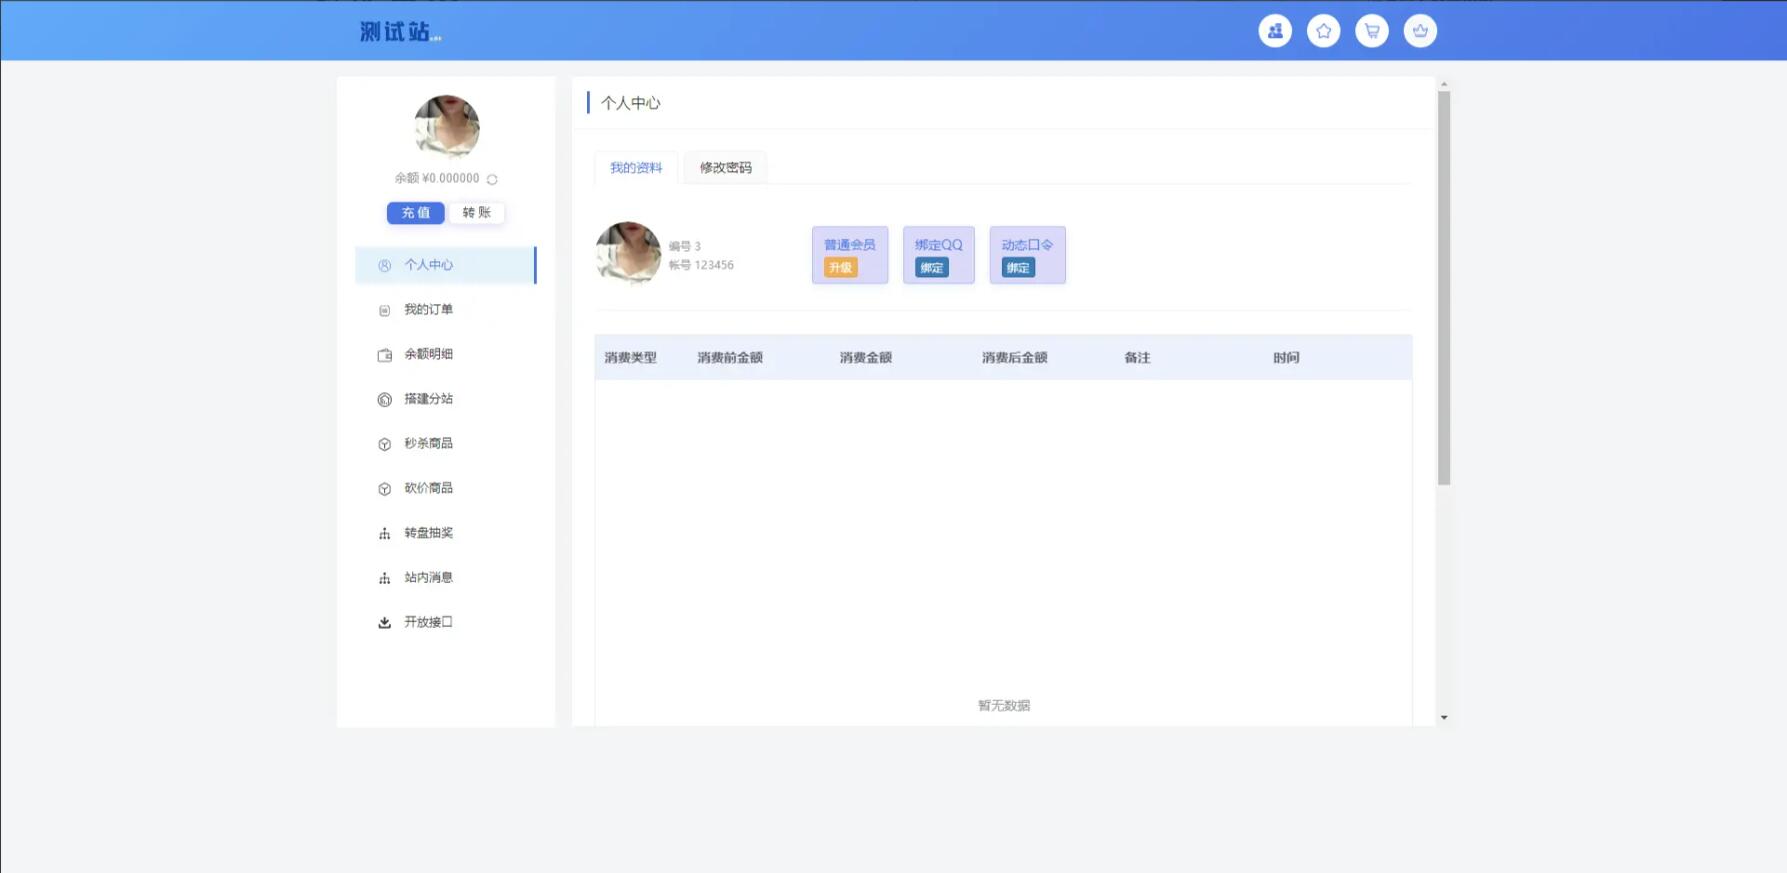Click the profile avatar beside 编号 3
The image size is (1787, 873).
click(x=628, y=254)
